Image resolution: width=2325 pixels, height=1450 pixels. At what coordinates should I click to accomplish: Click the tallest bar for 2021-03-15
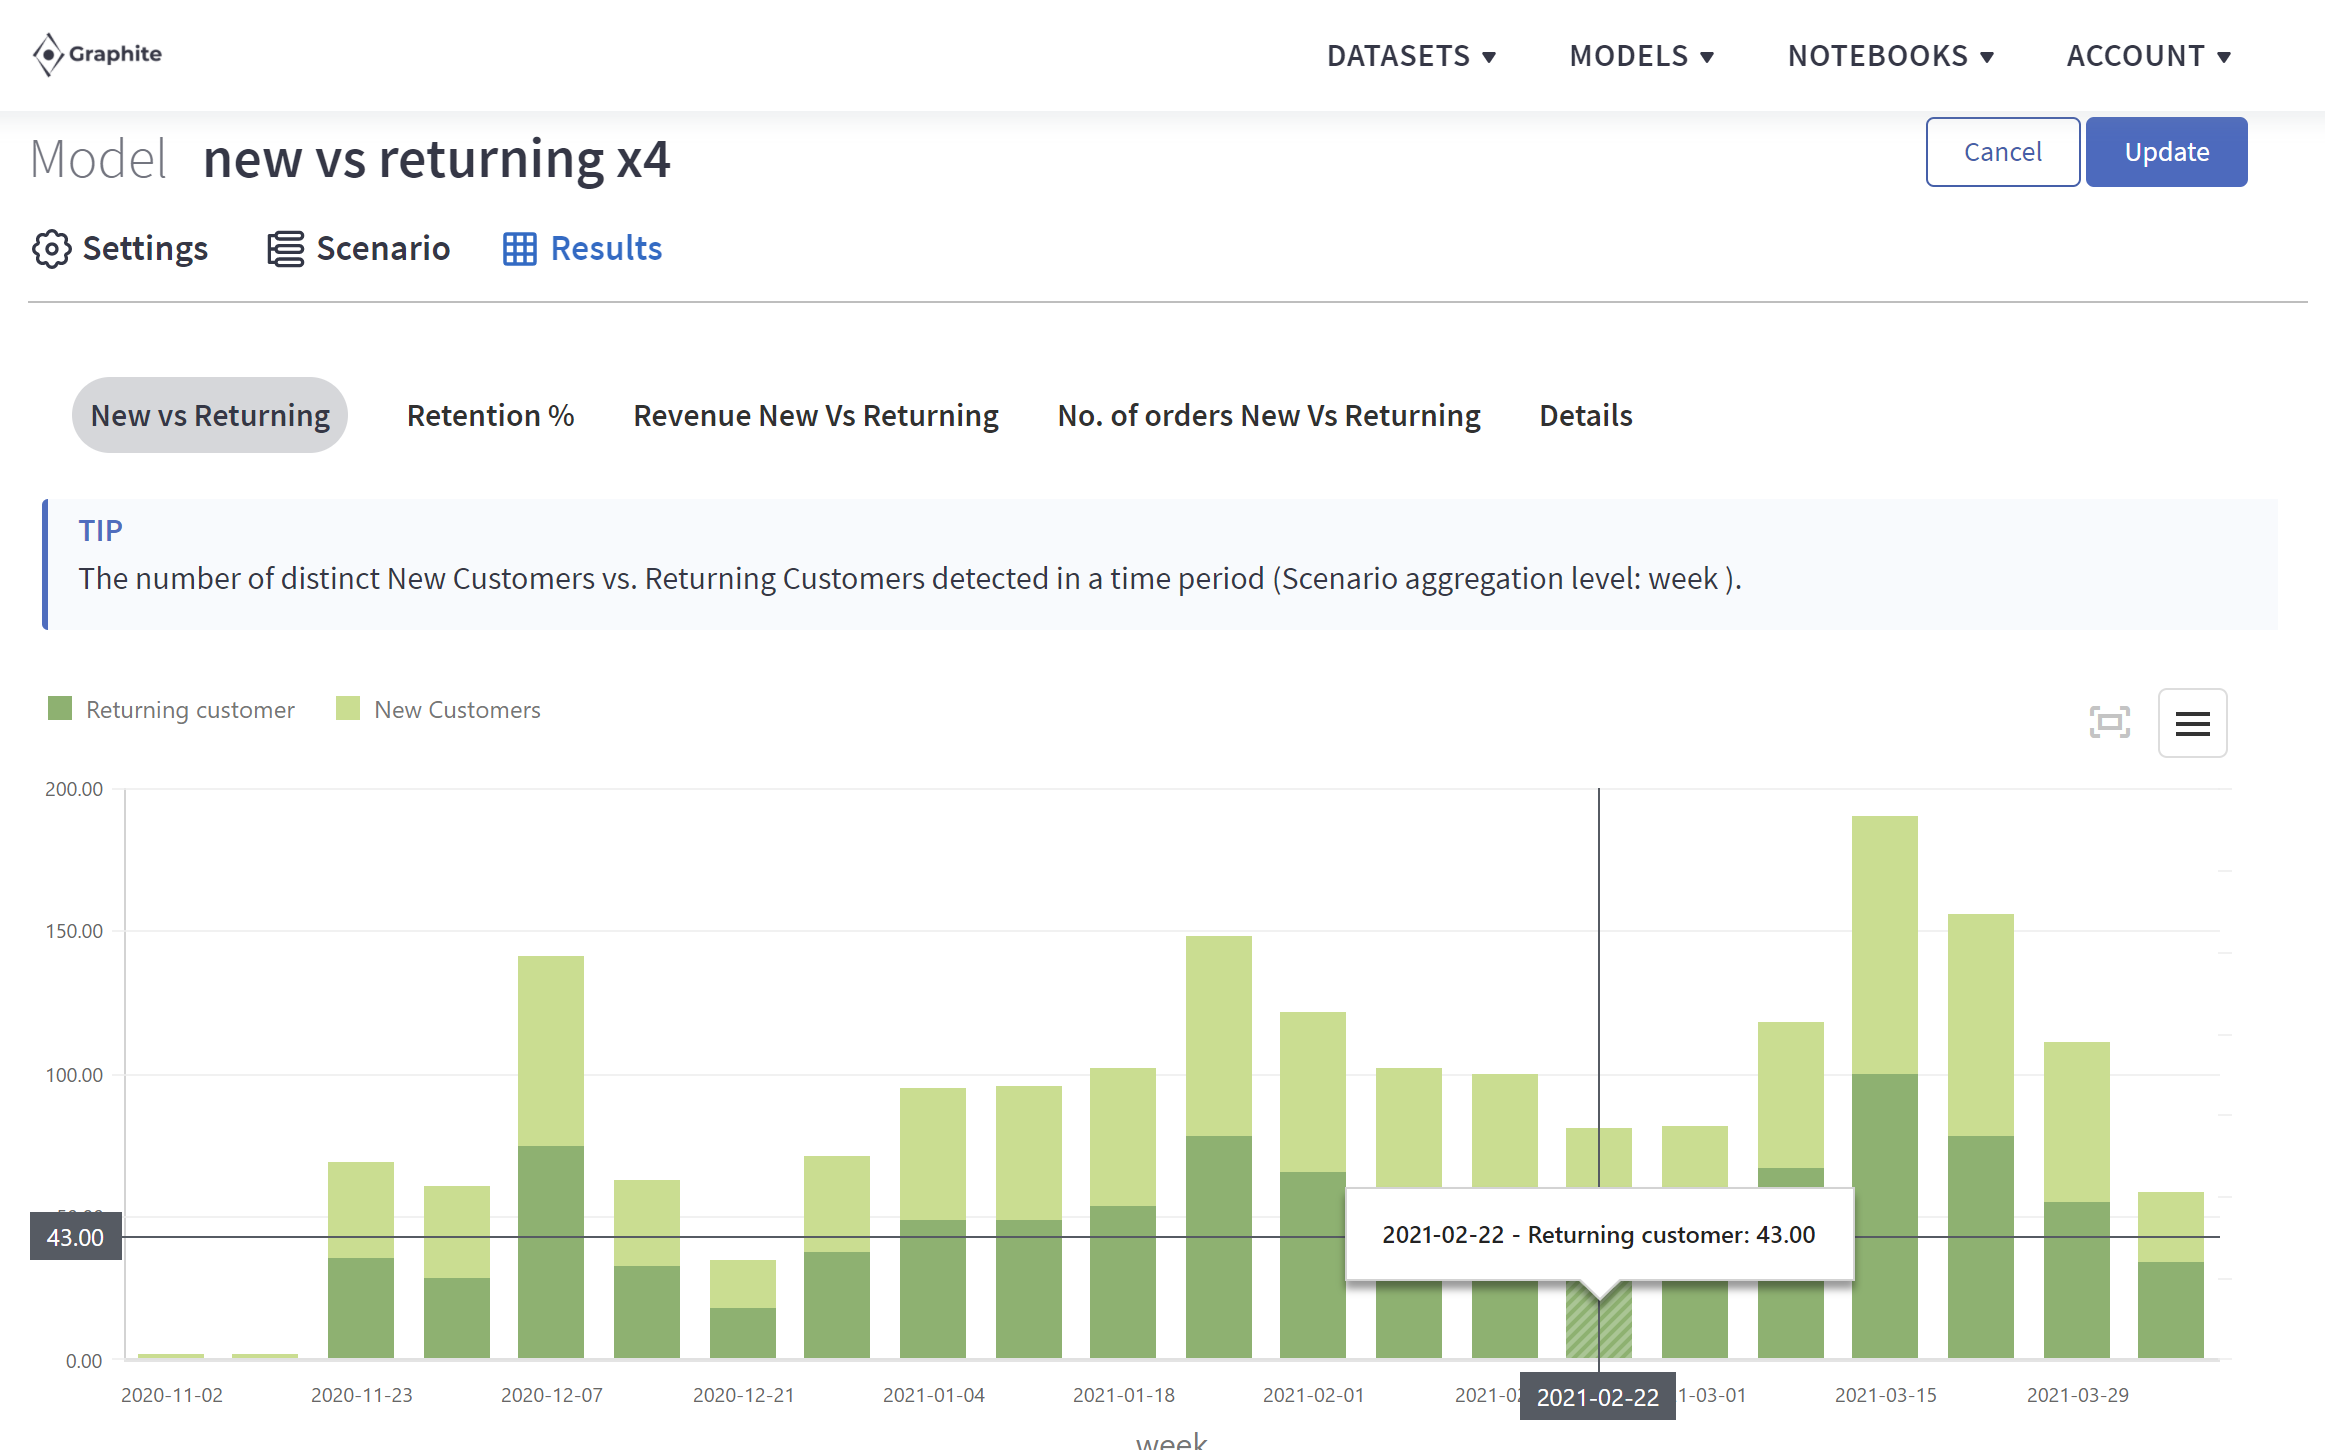pyautogui.click(x=1884, y=1000)
